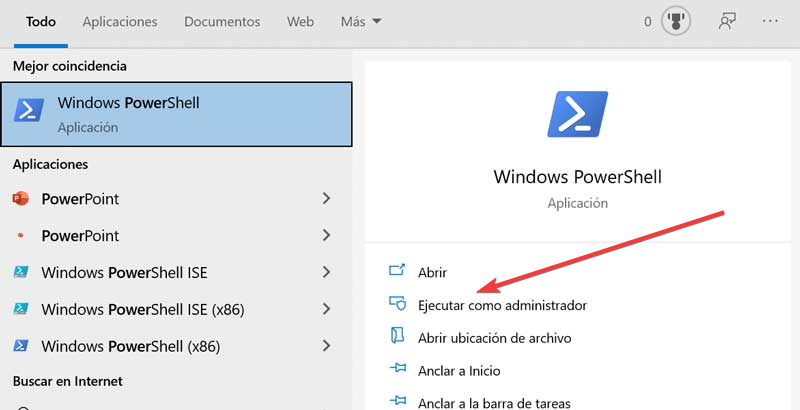Open the feedback person icon

point(727,21)
